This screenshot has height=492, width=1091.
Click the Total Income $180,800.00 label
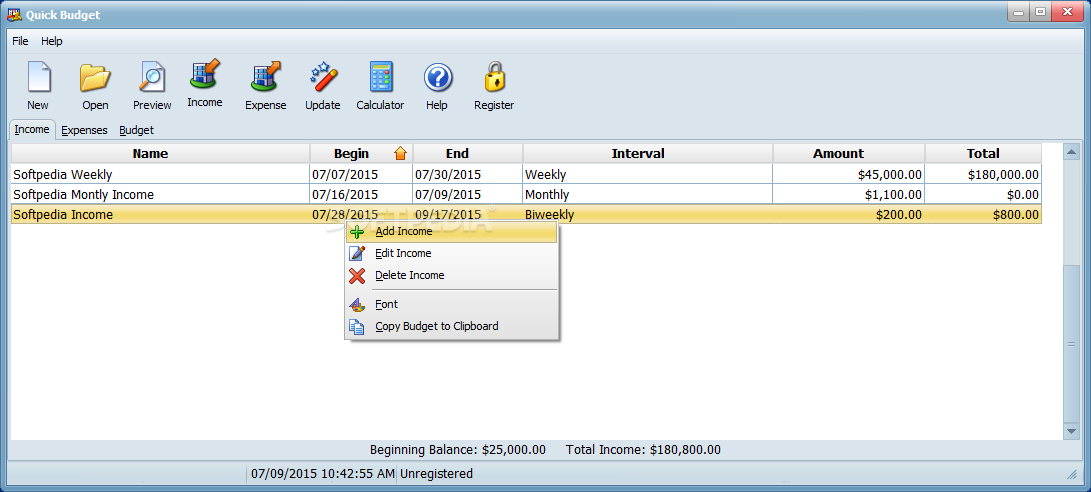click(644, 450)
